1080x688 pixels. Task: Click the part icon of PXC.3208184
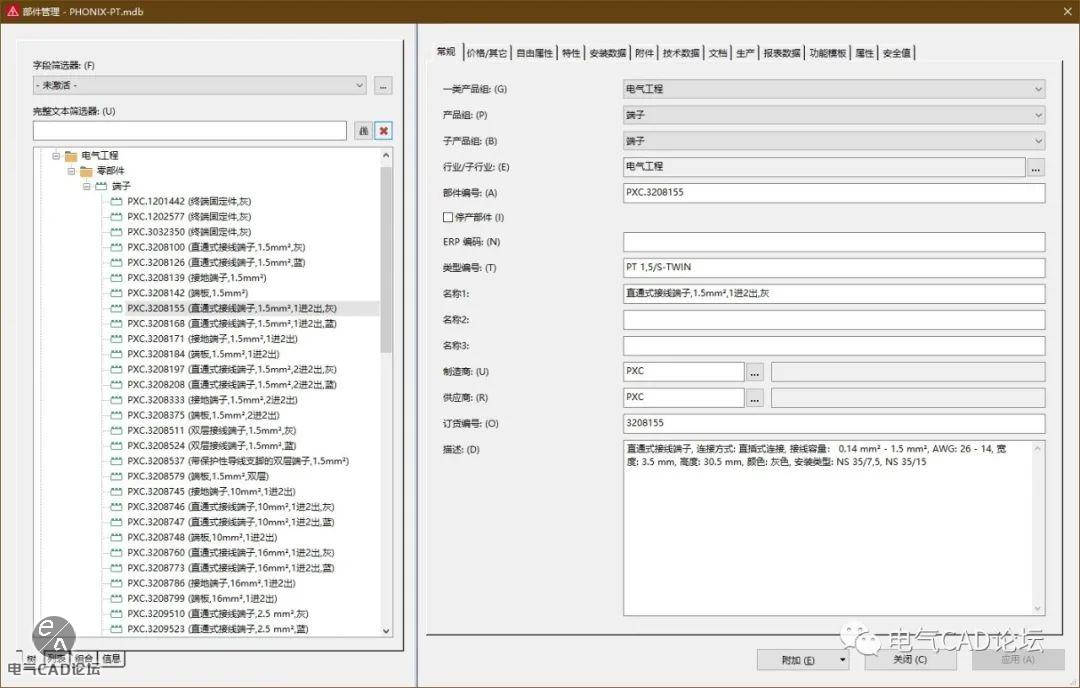point(116,354)
